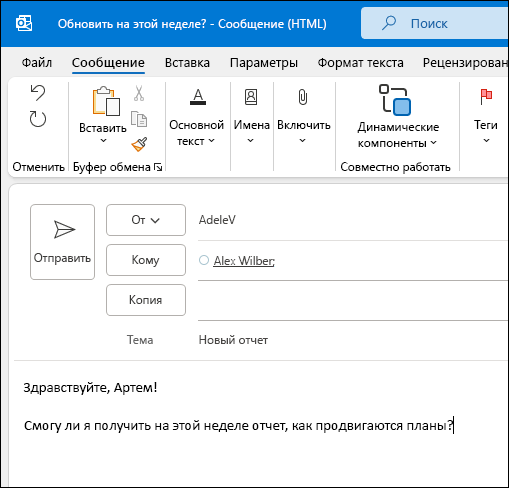Click the presence circle beside Alex Wilber
Viewport: 509px width, 488px height.
click(204, 260)
